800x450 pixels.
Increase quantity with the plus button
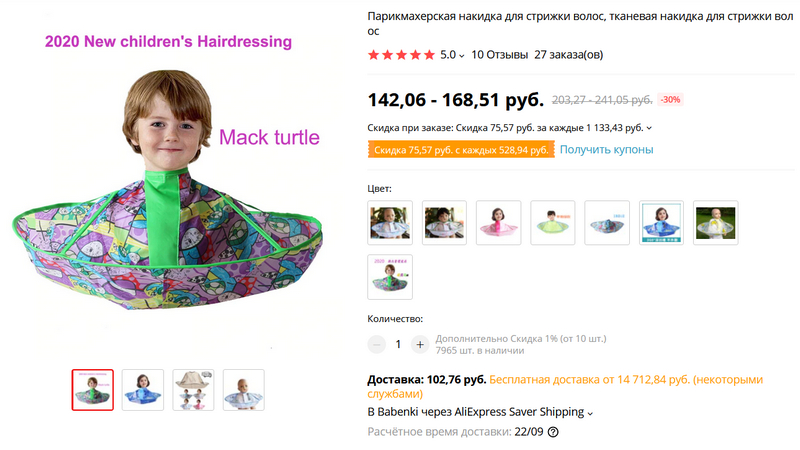(x=420, y=344)
